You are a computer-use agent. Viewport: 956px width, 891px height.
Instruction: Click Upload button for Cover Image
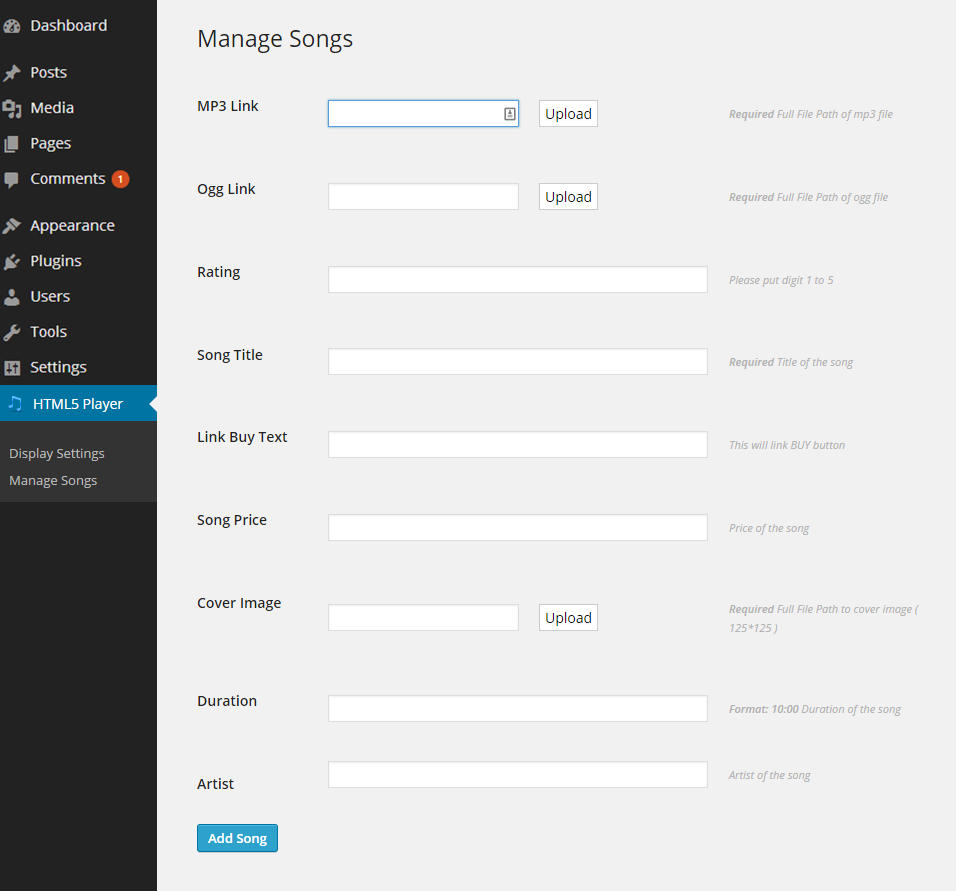(x=568, y=618)
